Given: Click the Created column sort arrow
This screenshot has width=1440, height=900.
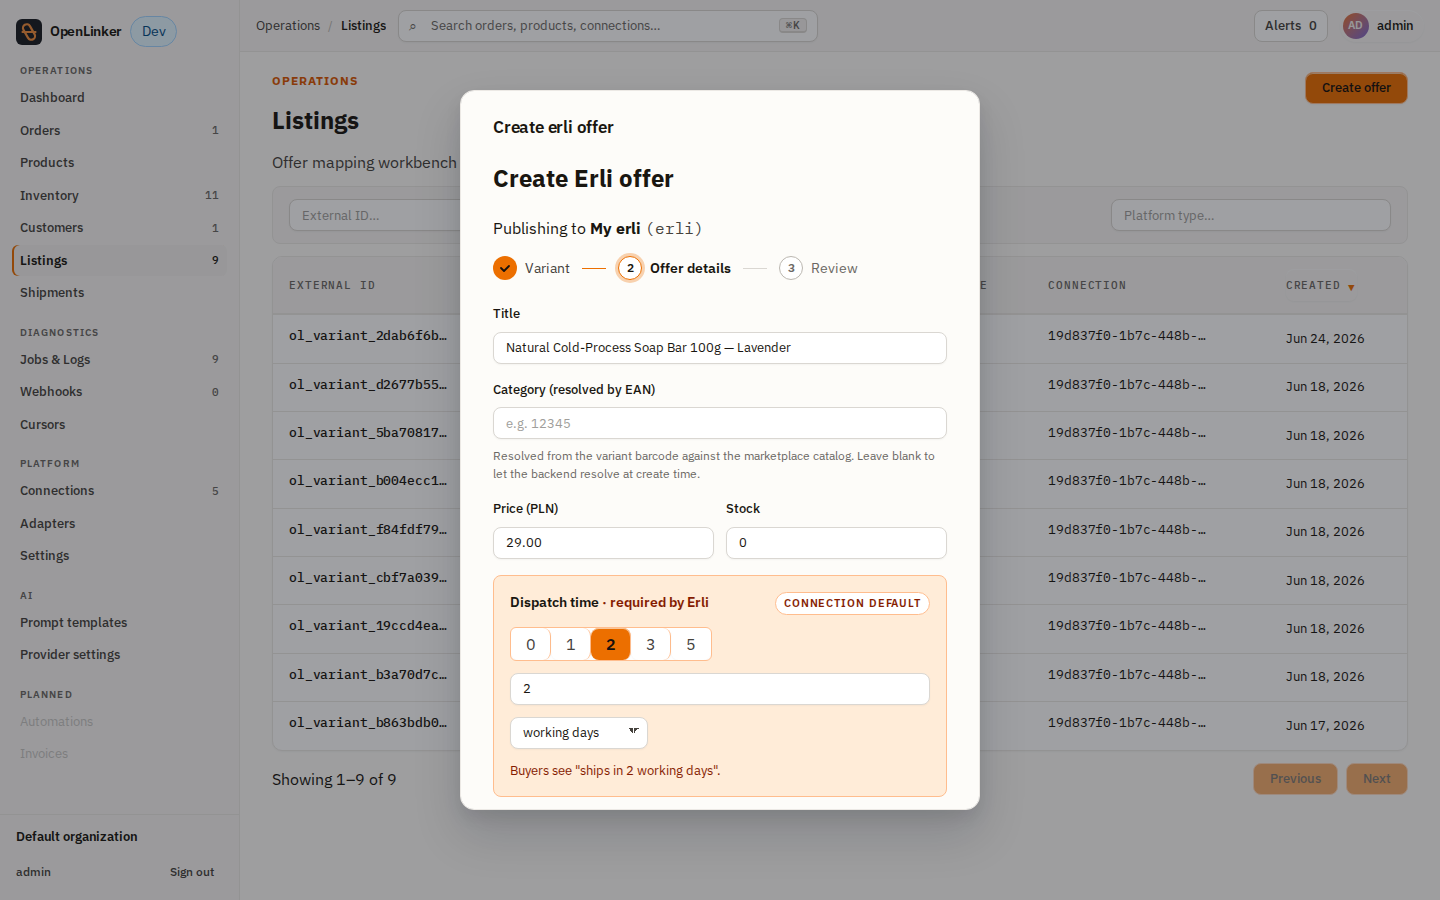Looking at the screenshot, I should pyautogui.click(x=1351, y=287).
